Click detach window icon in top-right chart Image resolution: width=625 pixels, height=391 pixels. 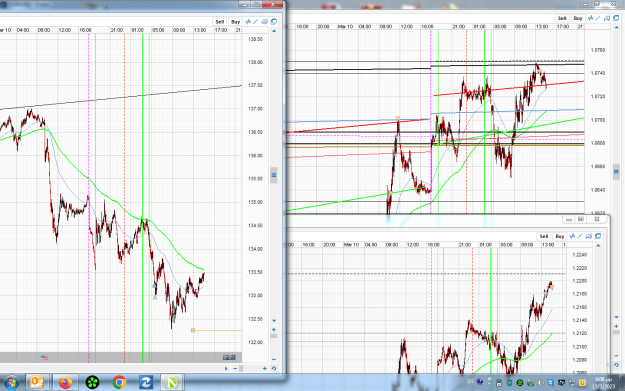pos(616,18)
